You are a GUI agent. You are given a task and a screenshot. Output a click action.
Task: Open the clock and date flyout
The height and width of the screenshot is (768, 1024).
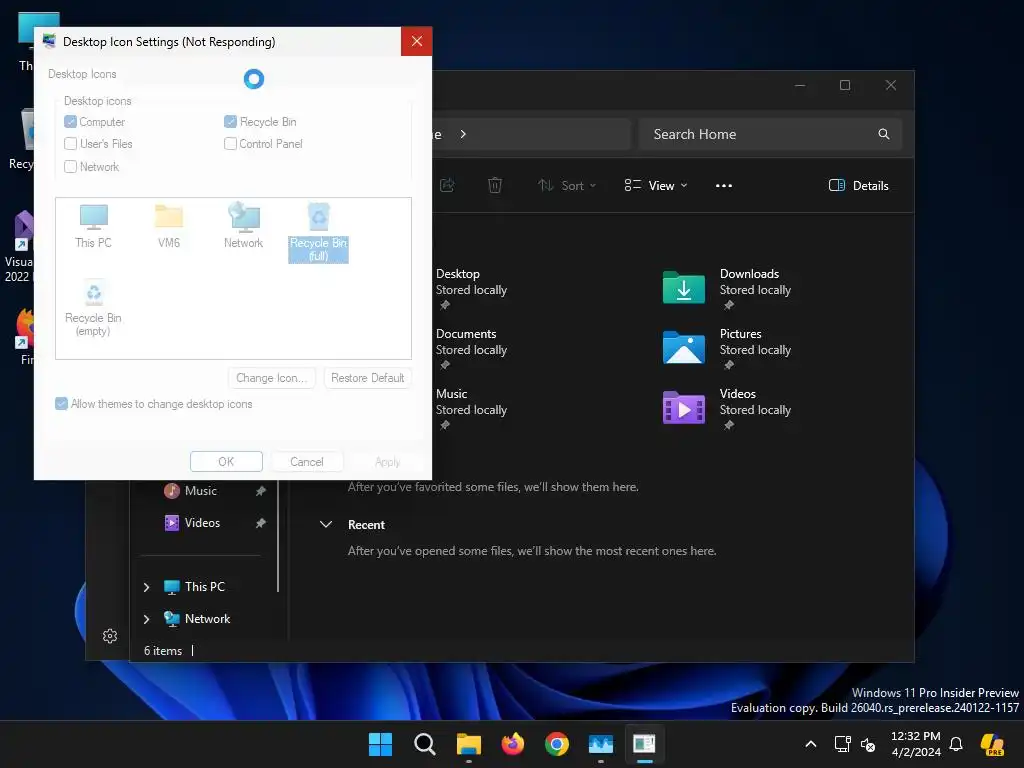(916, 744)
